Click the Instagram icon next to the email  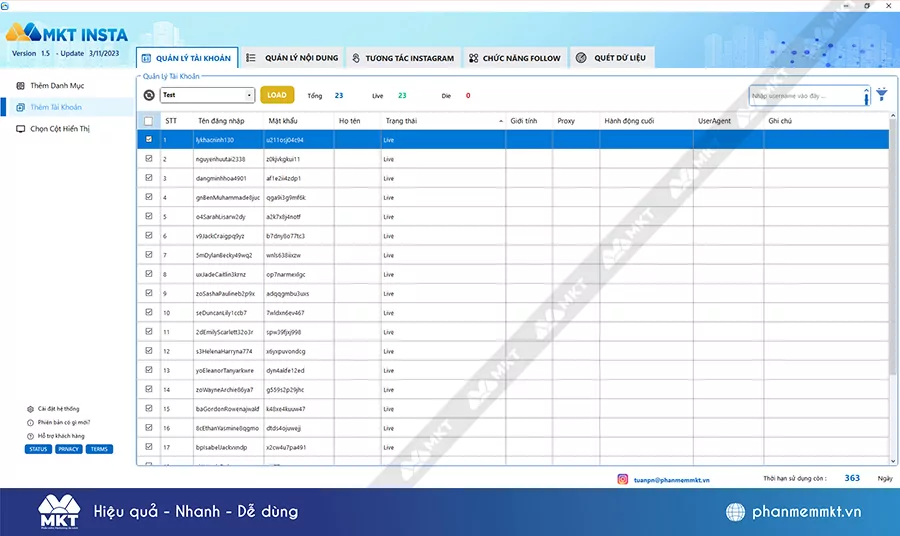(x=622, y=479)
